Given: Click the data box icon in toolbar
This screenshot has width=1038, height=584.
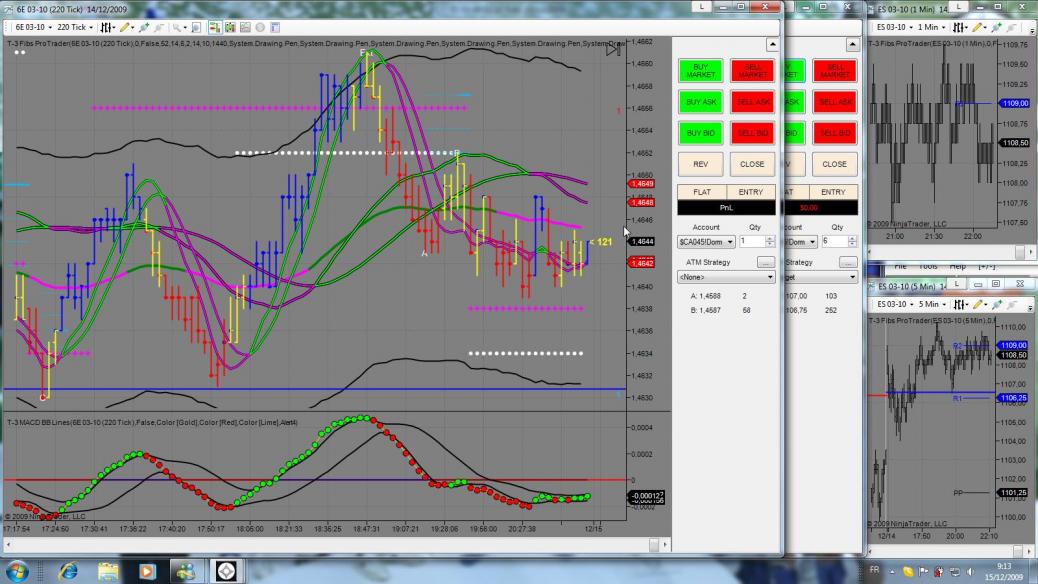Looking at the screenshot, I should coord(197,27).
